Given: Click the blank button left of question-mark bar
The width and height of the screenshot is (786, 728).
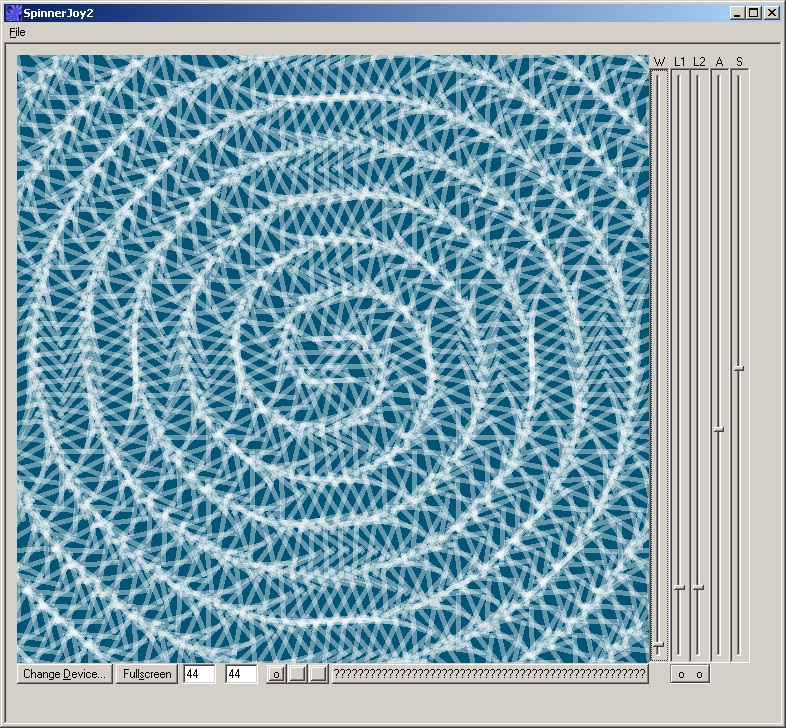Looking at the screenshot, I should pyautogui.click(x=317, y=674).
